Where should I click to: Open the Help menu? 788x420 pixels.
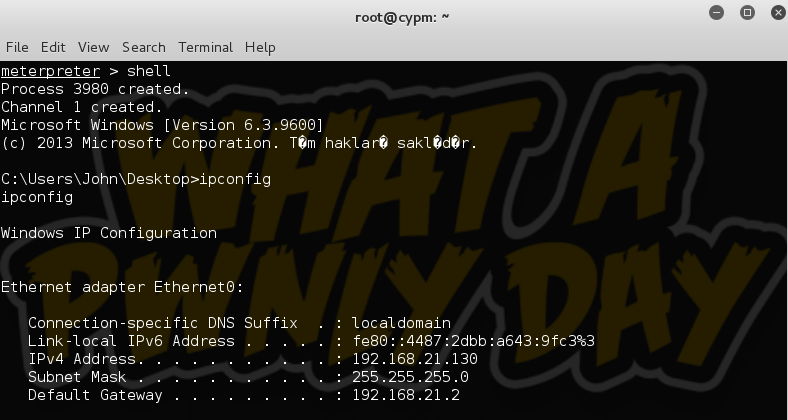click(260, 47)
